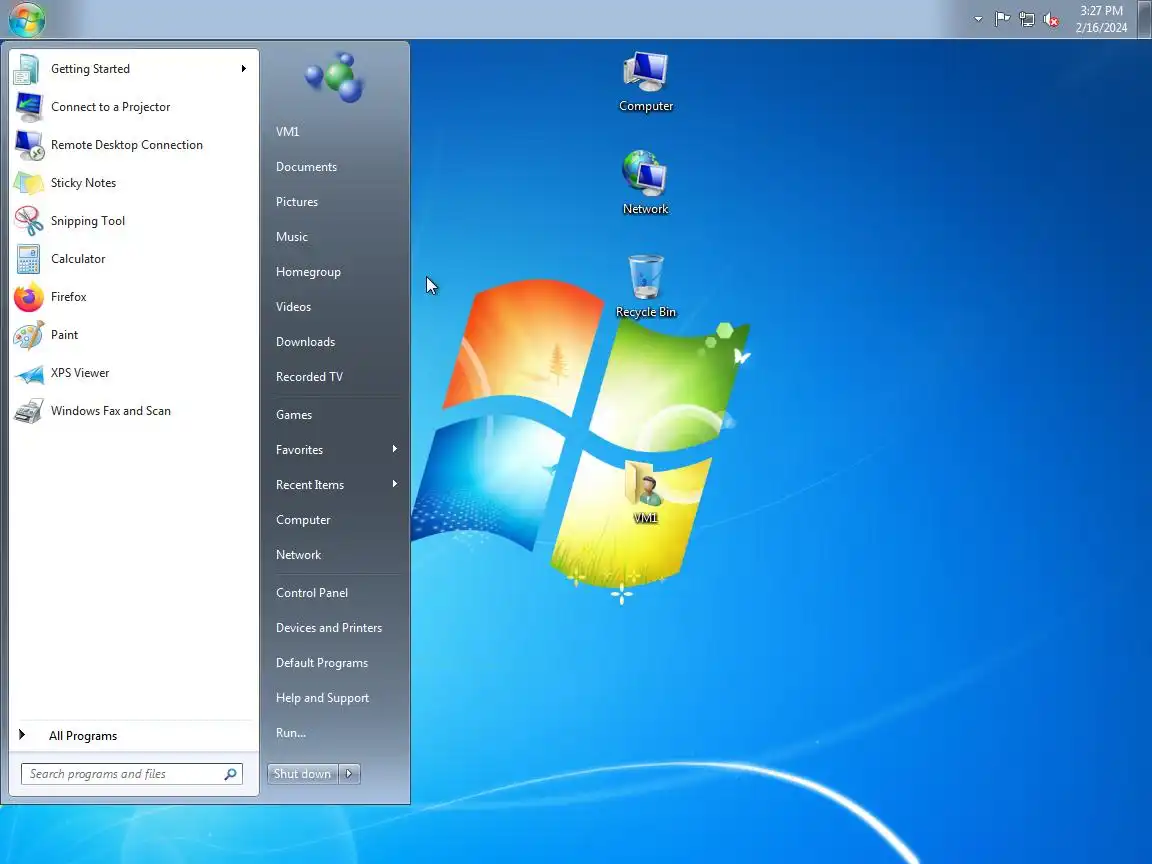Open the Firefox icon in the Start menu
Screen dimensions: 1152x864
28,298
